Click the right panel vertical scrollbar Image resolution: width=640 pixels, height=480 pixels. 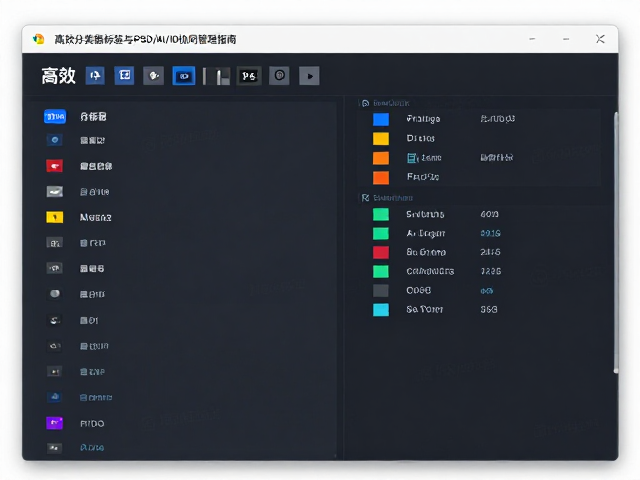point(616,242)
